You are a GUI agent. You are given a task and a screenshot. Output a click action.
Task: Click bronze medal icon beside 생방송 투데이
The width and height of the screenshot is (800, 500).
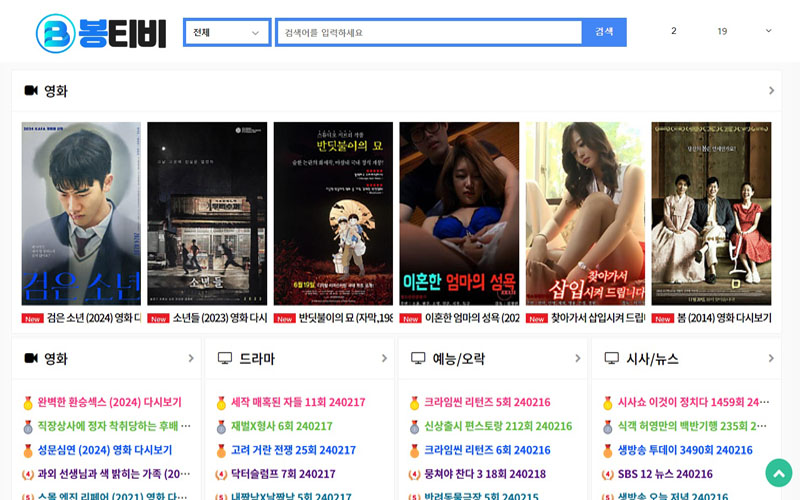point(607,451)
